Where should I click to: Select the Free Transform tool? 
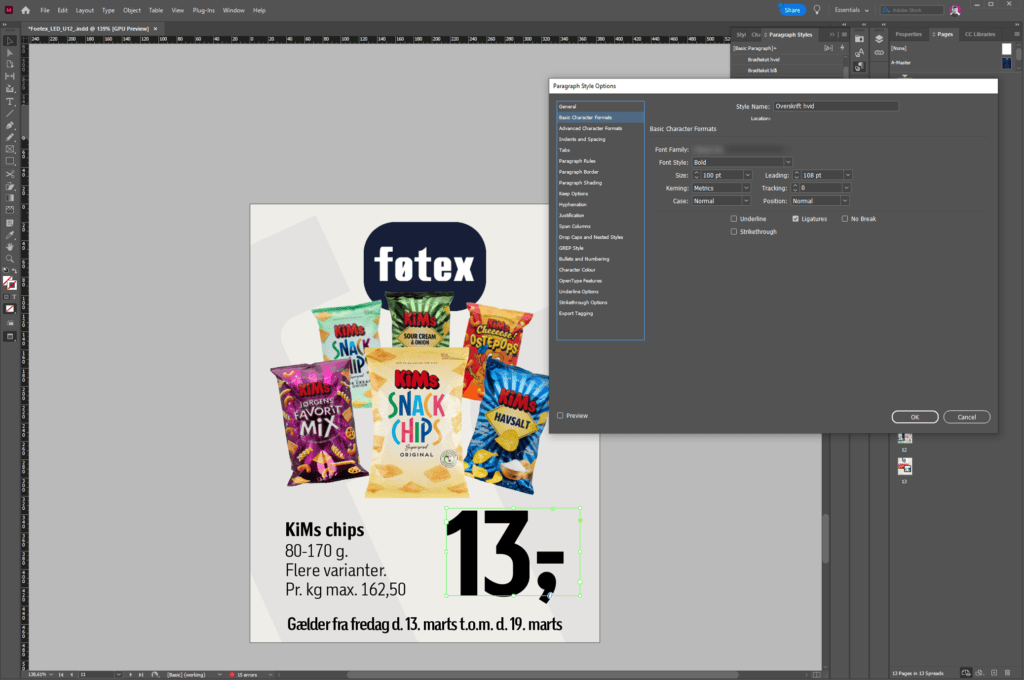10,186
